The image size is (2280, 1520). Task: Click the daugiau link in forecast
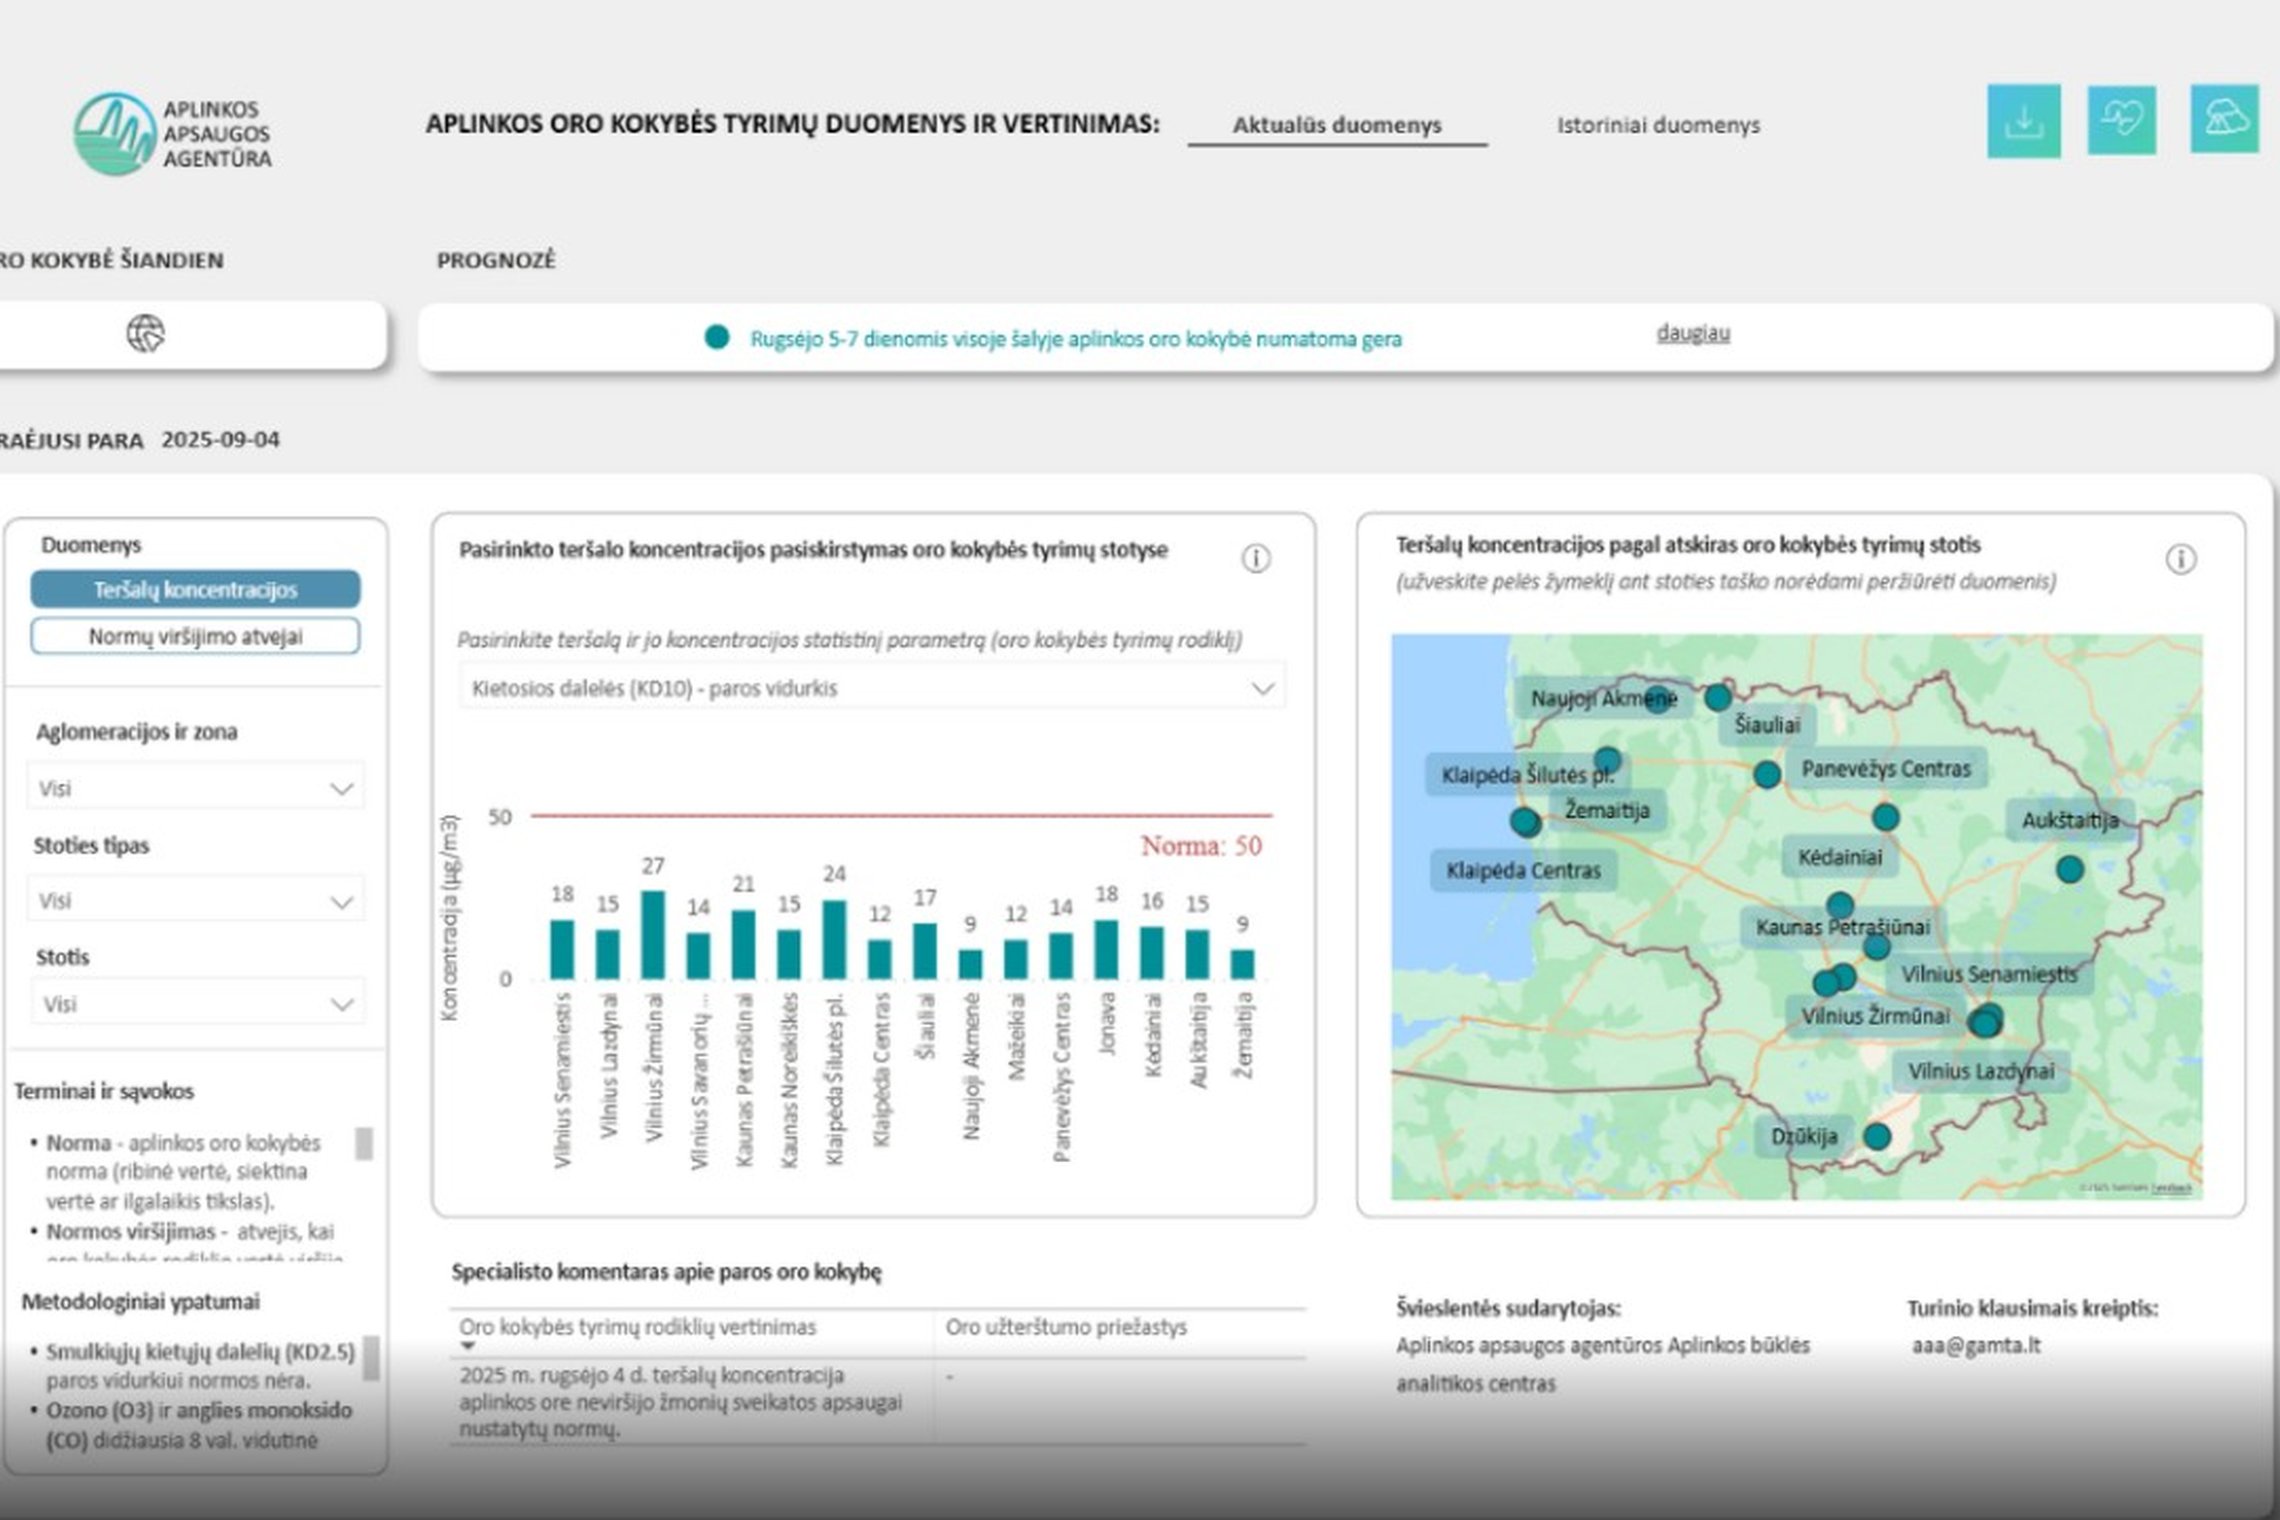(x=1693, y=333)
